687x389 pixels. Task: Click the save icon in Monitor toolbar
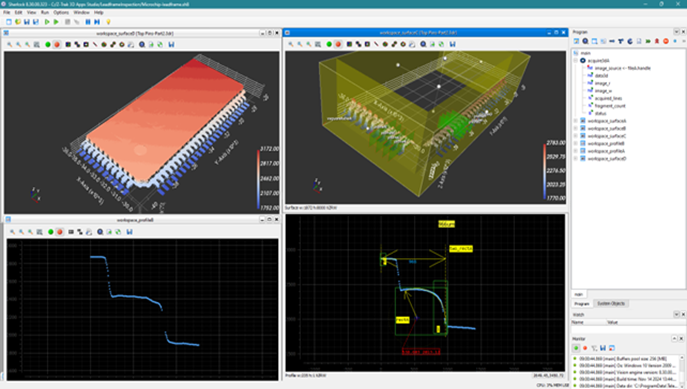click(x=603, y=348)
